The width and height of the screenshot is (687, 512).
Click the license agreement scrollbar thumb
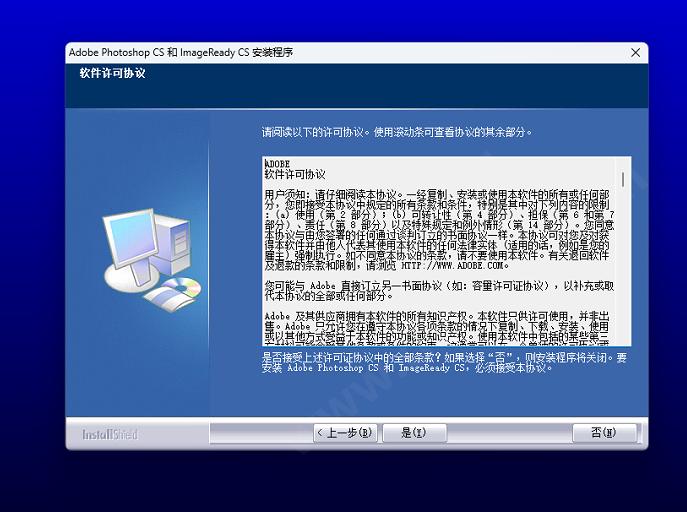click(x=623, y=179)
